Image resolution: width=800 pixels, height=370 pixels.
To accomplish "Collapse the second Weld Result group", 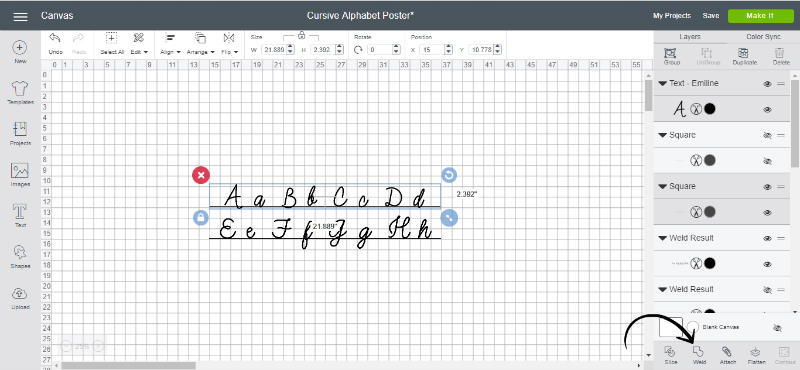I will (663, 289).
